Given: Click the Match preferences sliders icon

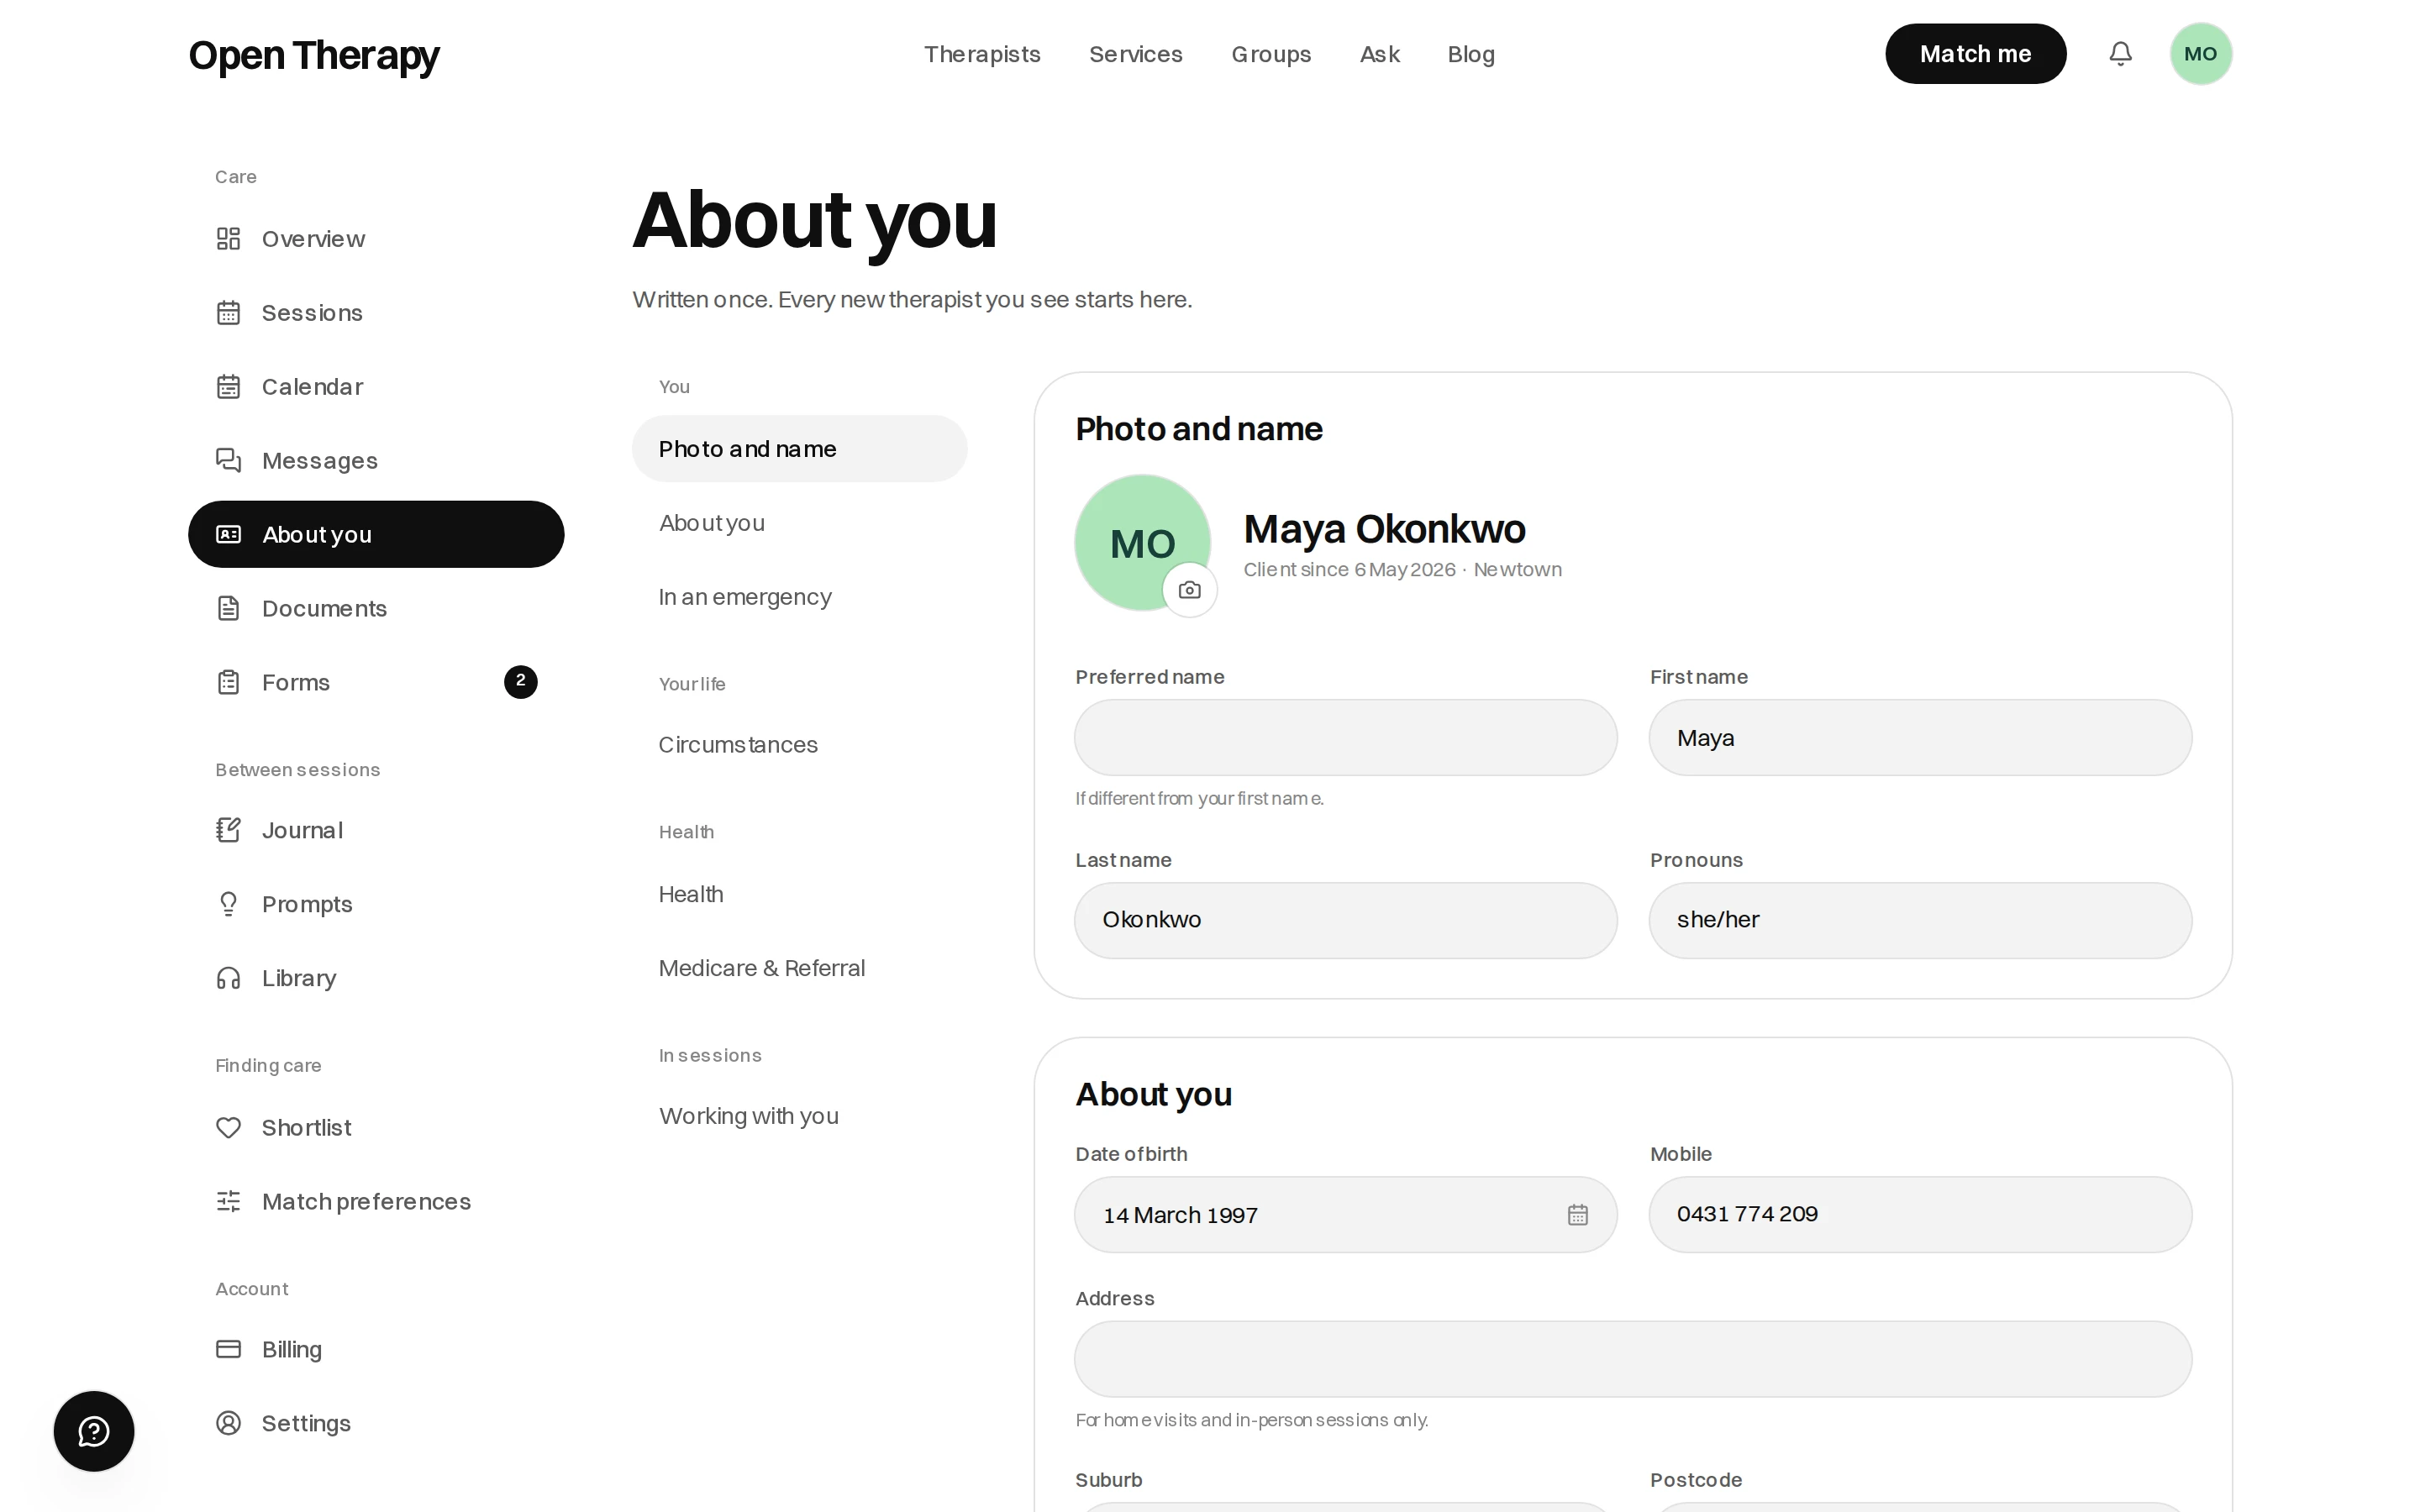Looking at the screenshot, I should [x=228, y=1201].
